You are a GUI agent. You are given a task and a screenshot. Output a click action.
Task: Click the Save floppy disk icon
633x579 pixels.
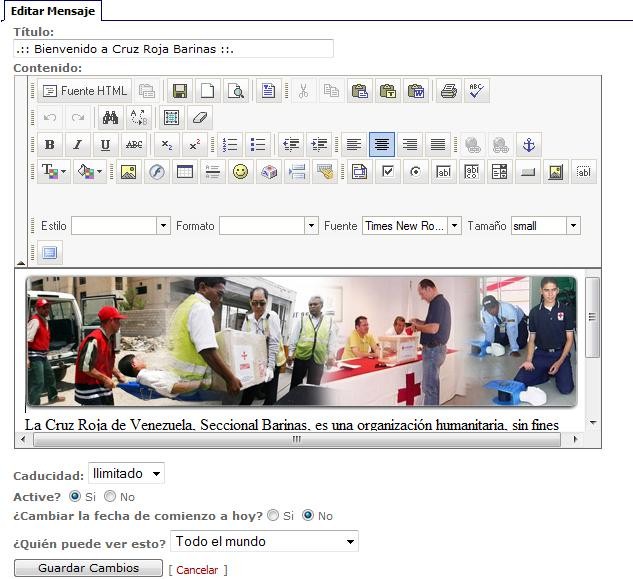click(179, 91)
